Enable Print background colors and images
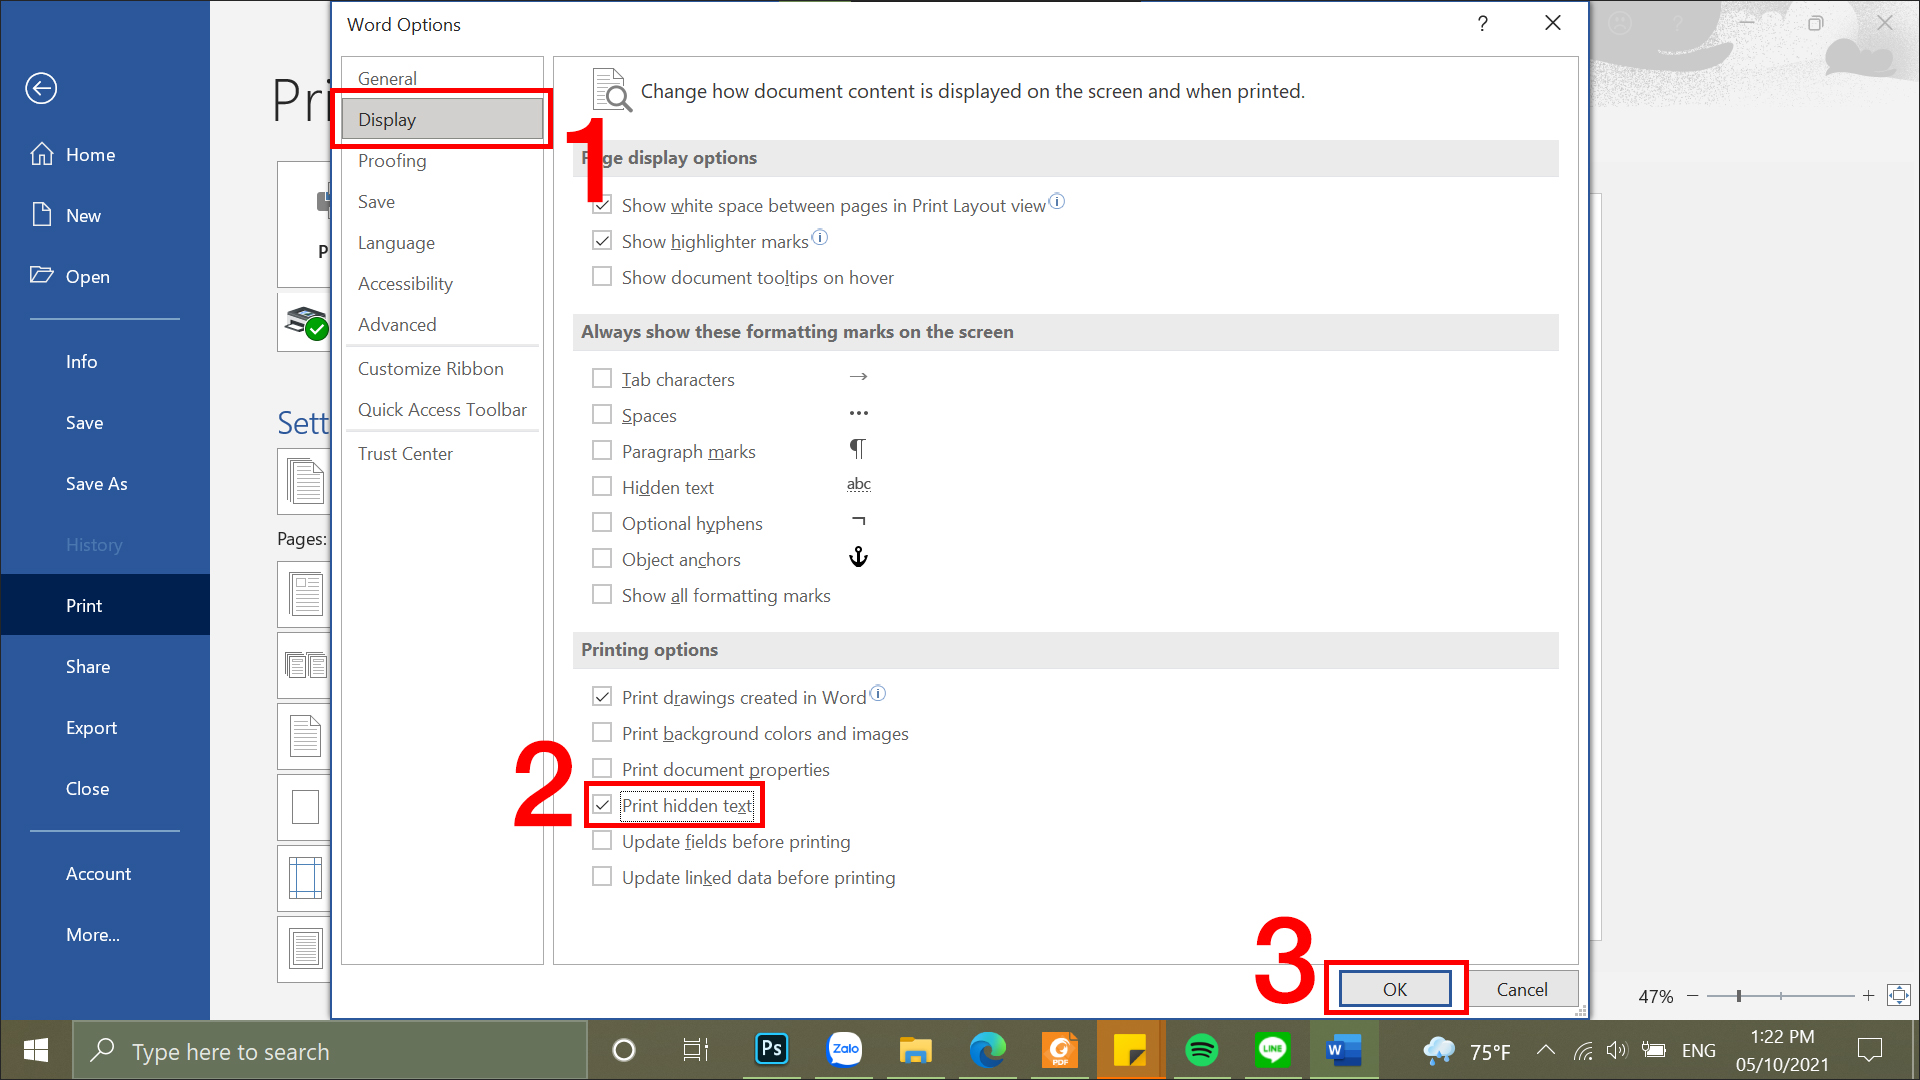Viewport: 1920px width, 1080px height. (x=603, y=732)
